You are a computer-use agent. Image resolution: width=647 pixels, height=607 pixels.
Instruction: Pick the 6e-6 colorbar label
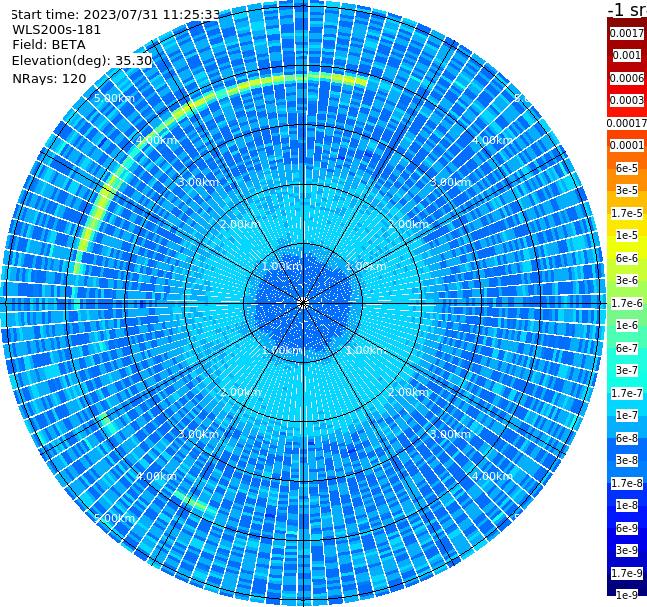coord(627,258)
